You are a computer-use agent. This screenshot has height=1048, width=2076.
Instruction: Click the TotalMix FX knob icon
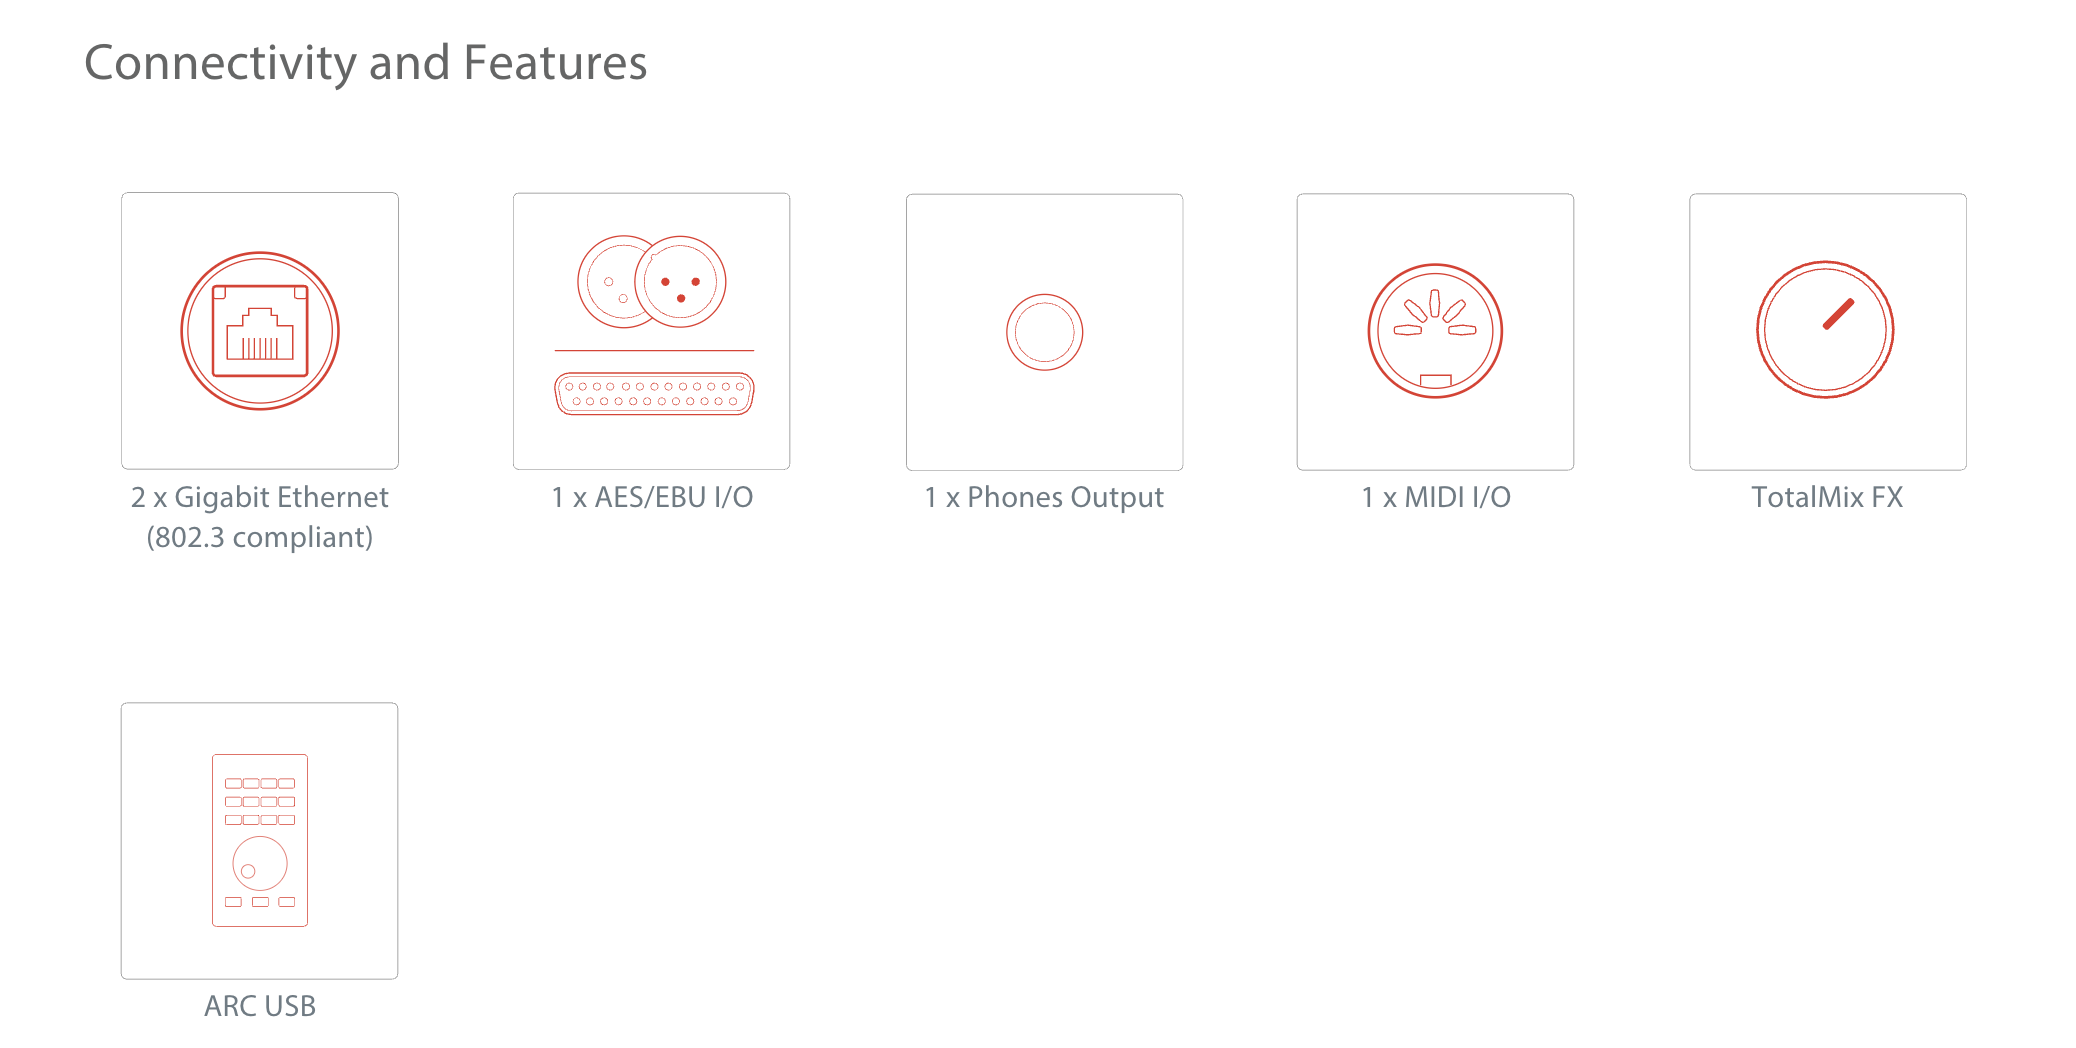coord(1825,330)
